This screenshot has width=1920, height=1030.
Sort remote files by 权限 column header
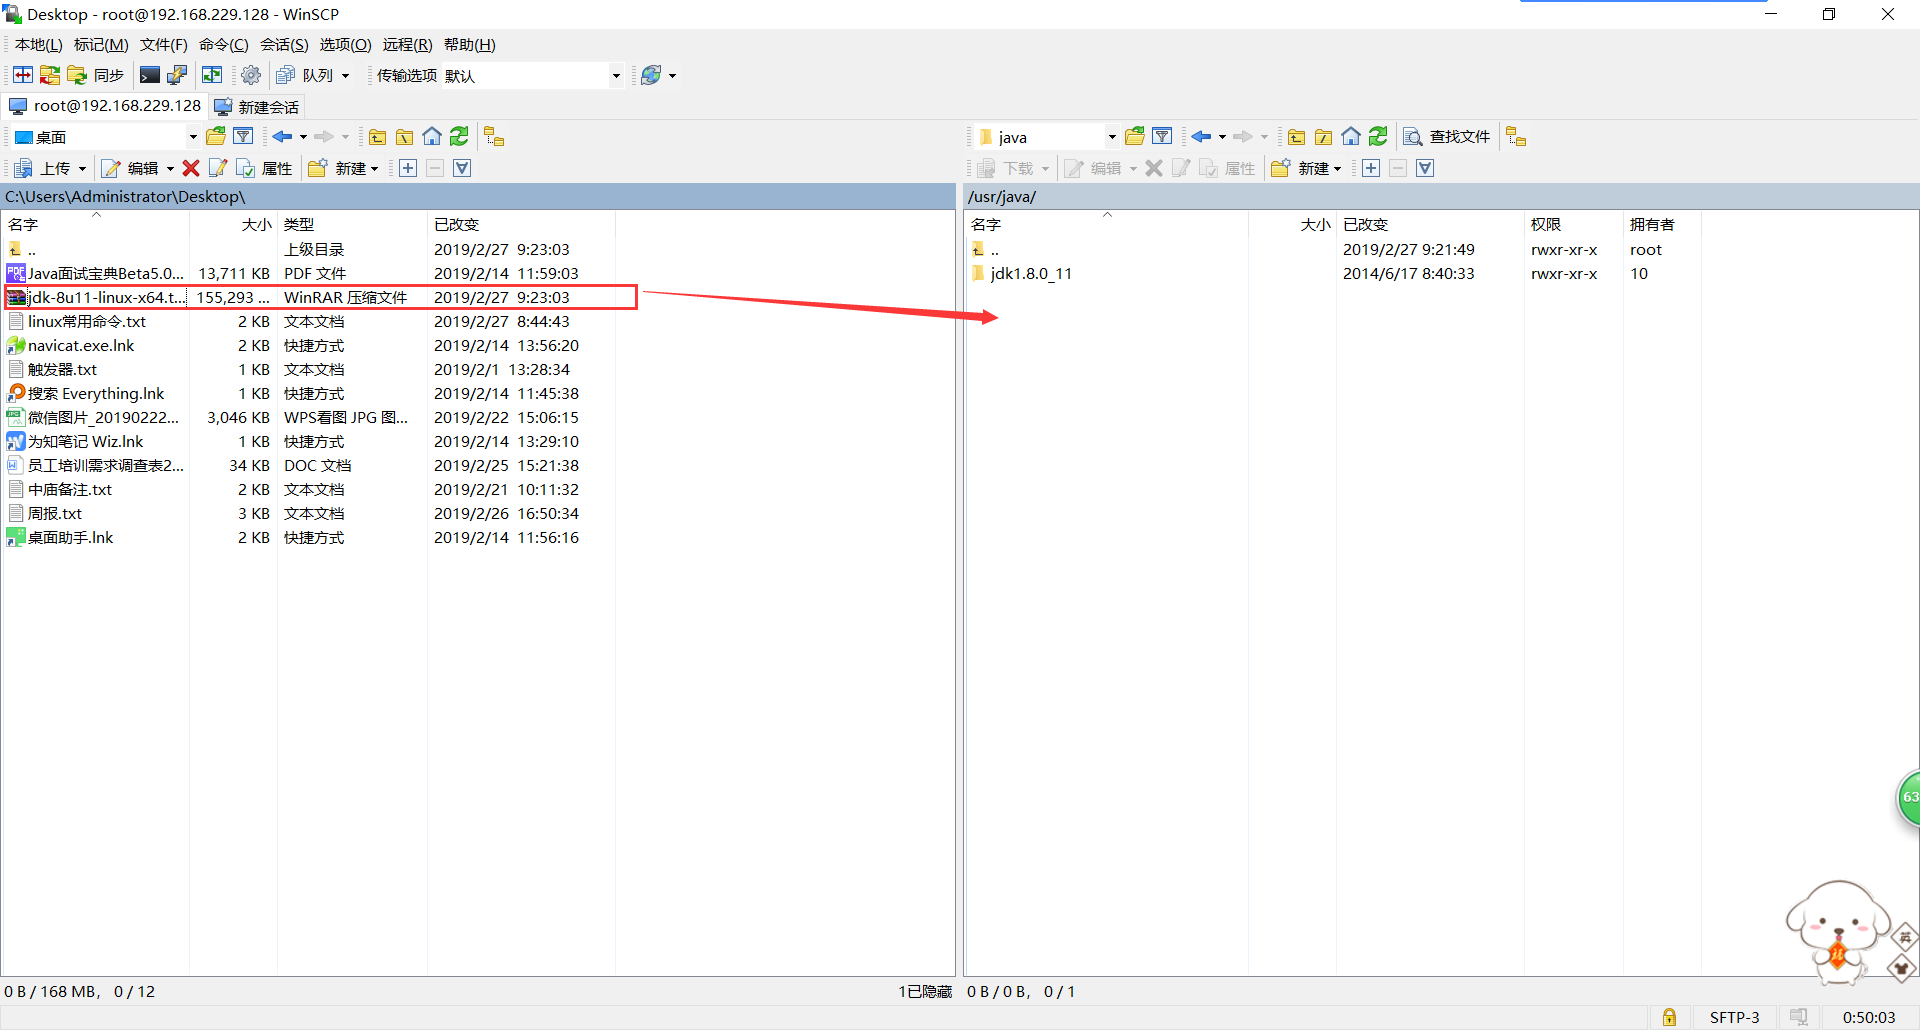point(1572,224)
